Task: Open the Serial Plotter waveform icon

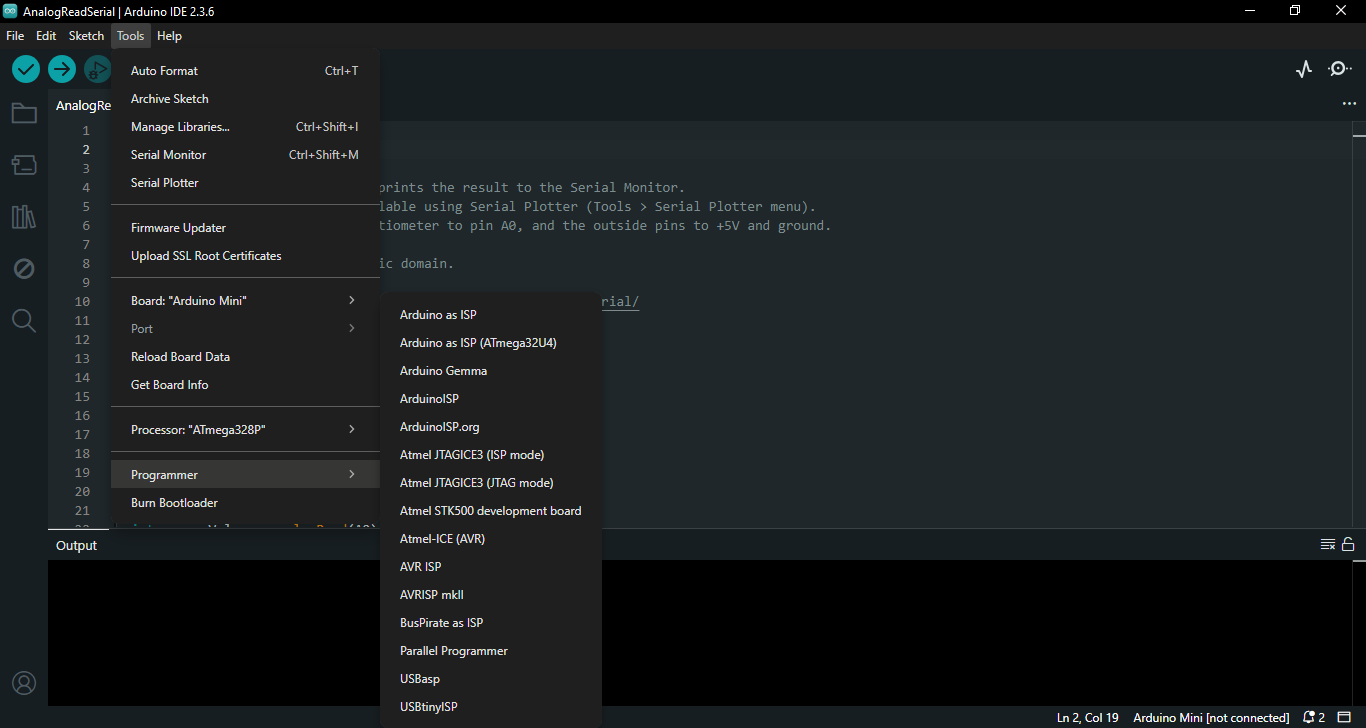Action: coord(1304,69)
